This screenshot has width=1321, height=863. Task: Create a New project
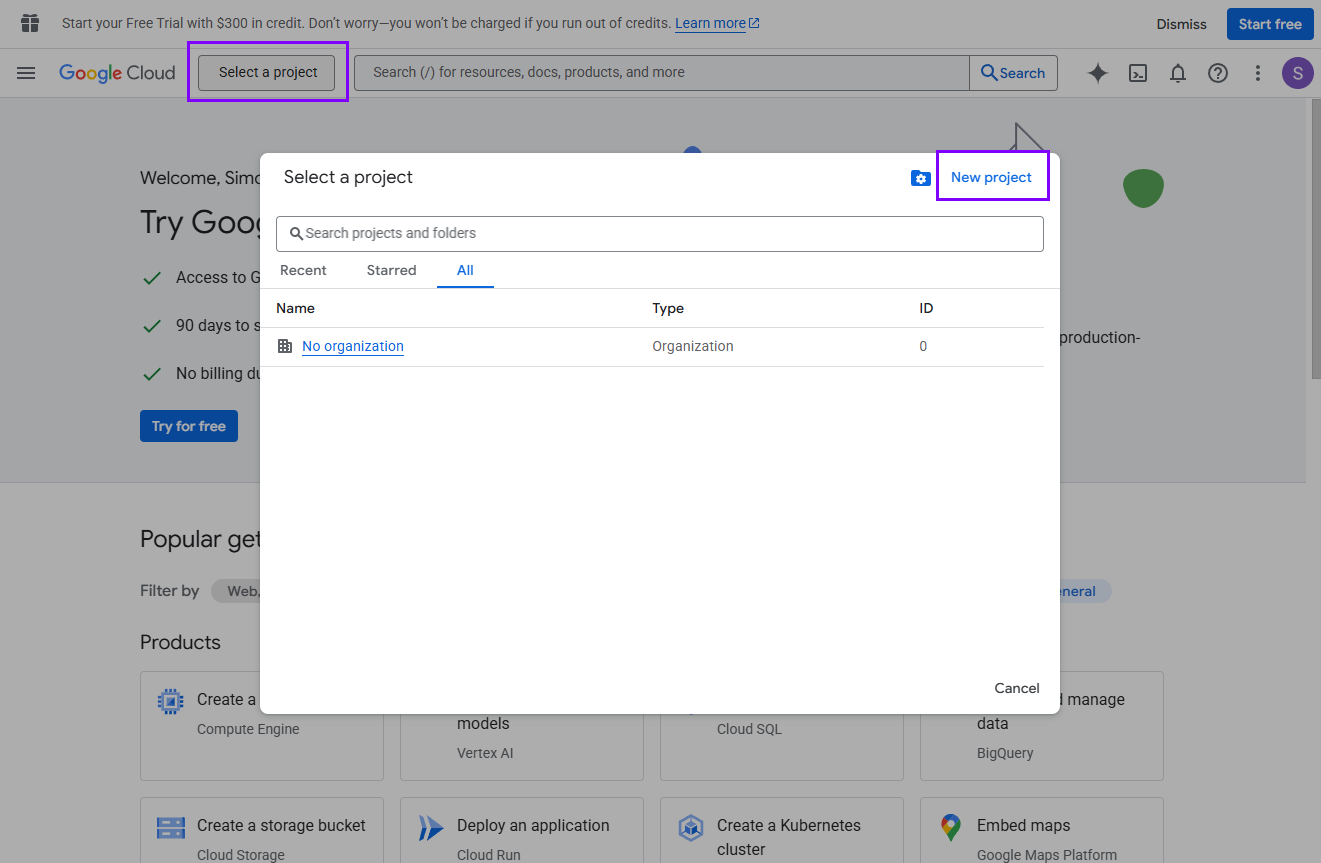click(x=991, y=177)
